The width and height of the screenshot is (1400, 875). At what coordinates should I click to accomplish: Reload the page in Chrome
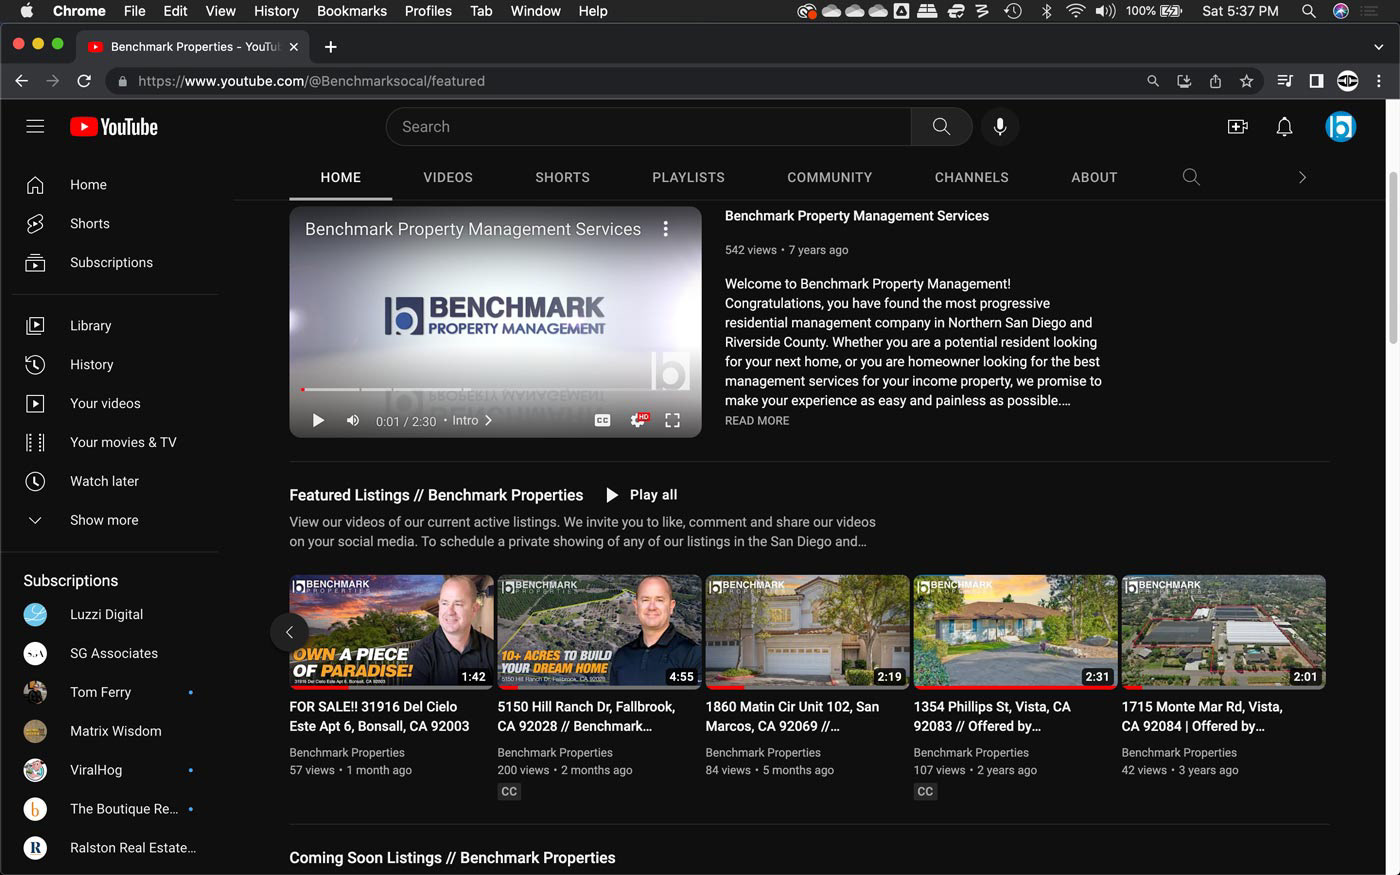tap(84, 81)
